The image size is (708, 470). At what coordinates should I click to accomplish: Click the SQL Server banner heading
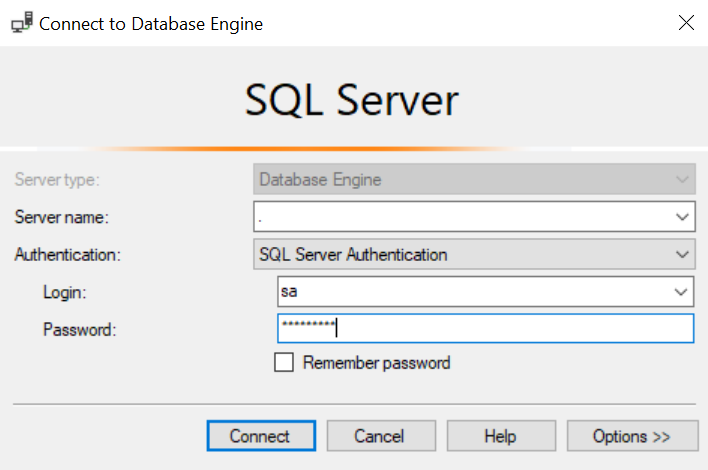(352, 101)
